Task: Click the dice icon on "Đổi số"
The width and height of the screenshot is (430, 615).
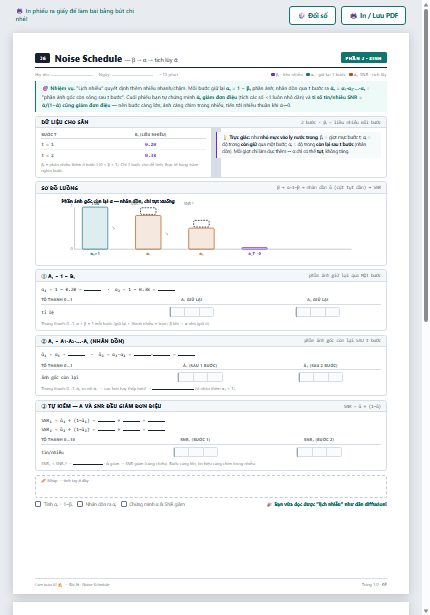Action: (301, 16)
